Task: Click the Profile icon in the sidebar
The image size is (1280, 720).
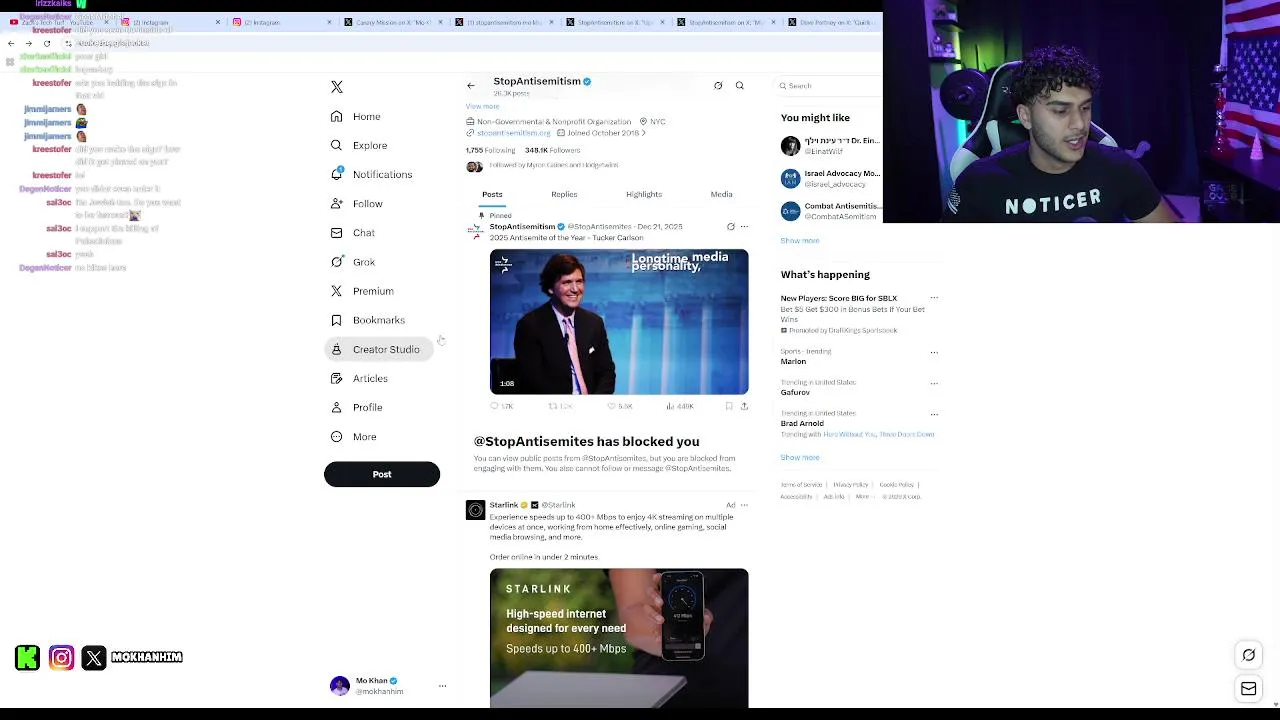Action: (337, 407)
